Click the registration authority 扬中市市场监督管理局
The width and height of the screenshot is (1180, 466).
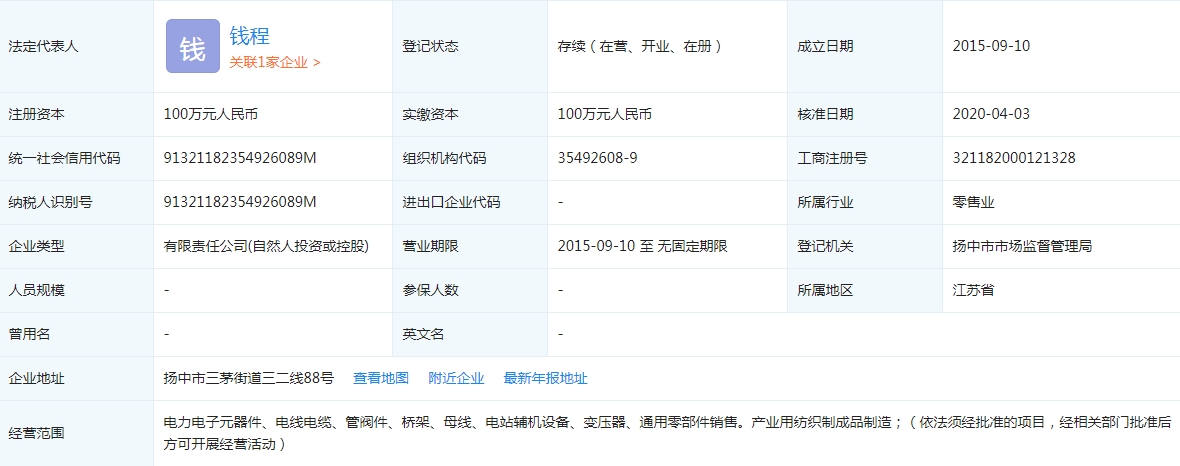coord(1022,246)
